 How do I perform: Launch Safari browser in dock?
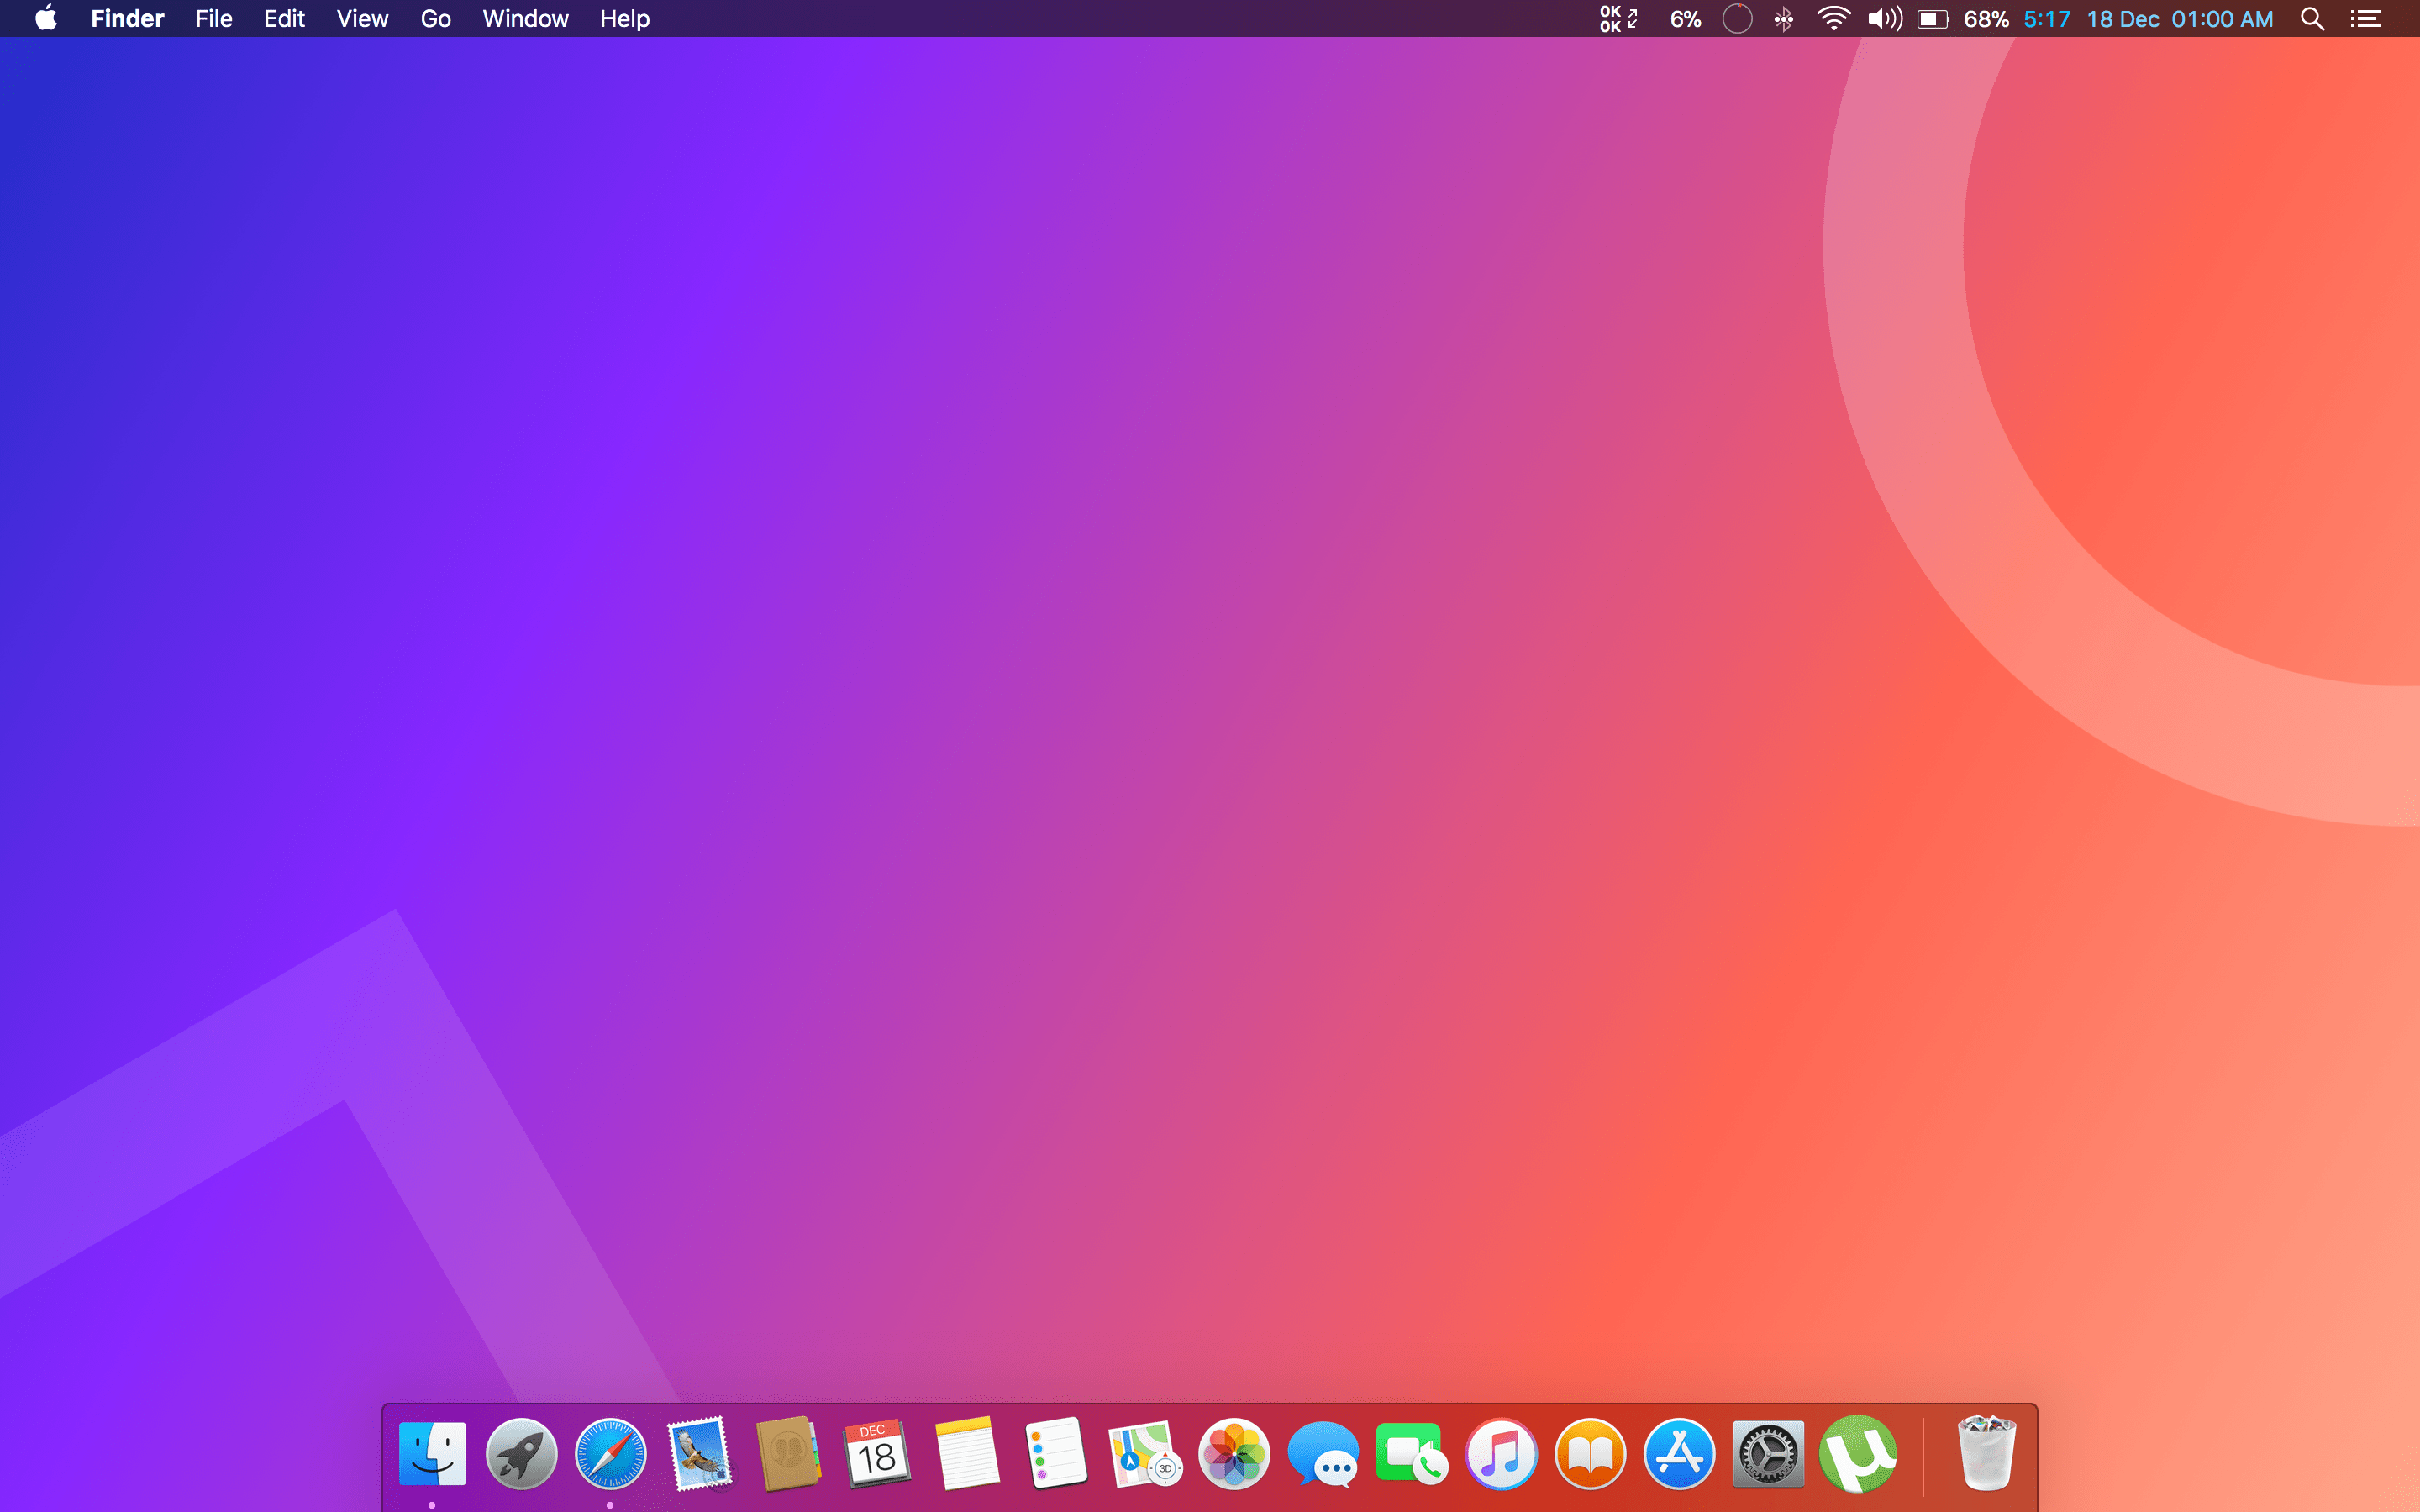coord(610,1454)
